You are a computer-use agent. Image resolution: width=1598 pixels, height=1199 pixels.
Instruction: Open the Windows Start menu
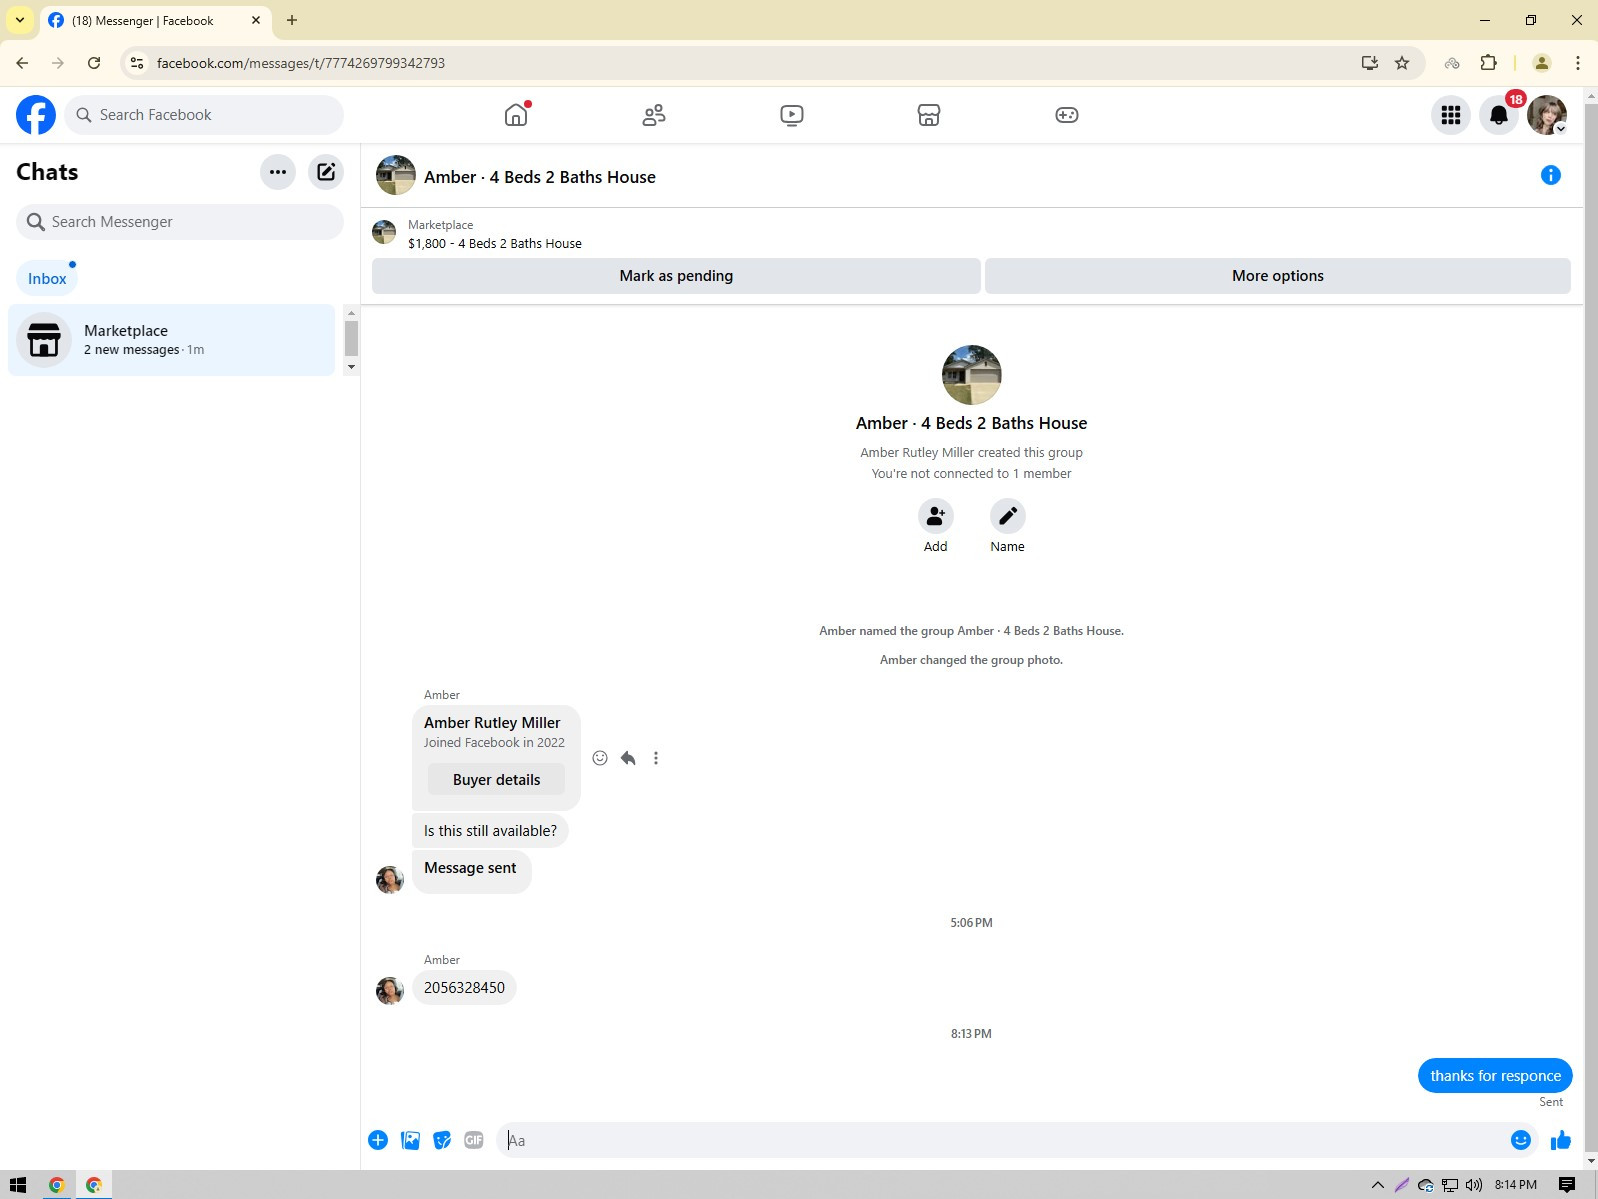[18, 1185]
